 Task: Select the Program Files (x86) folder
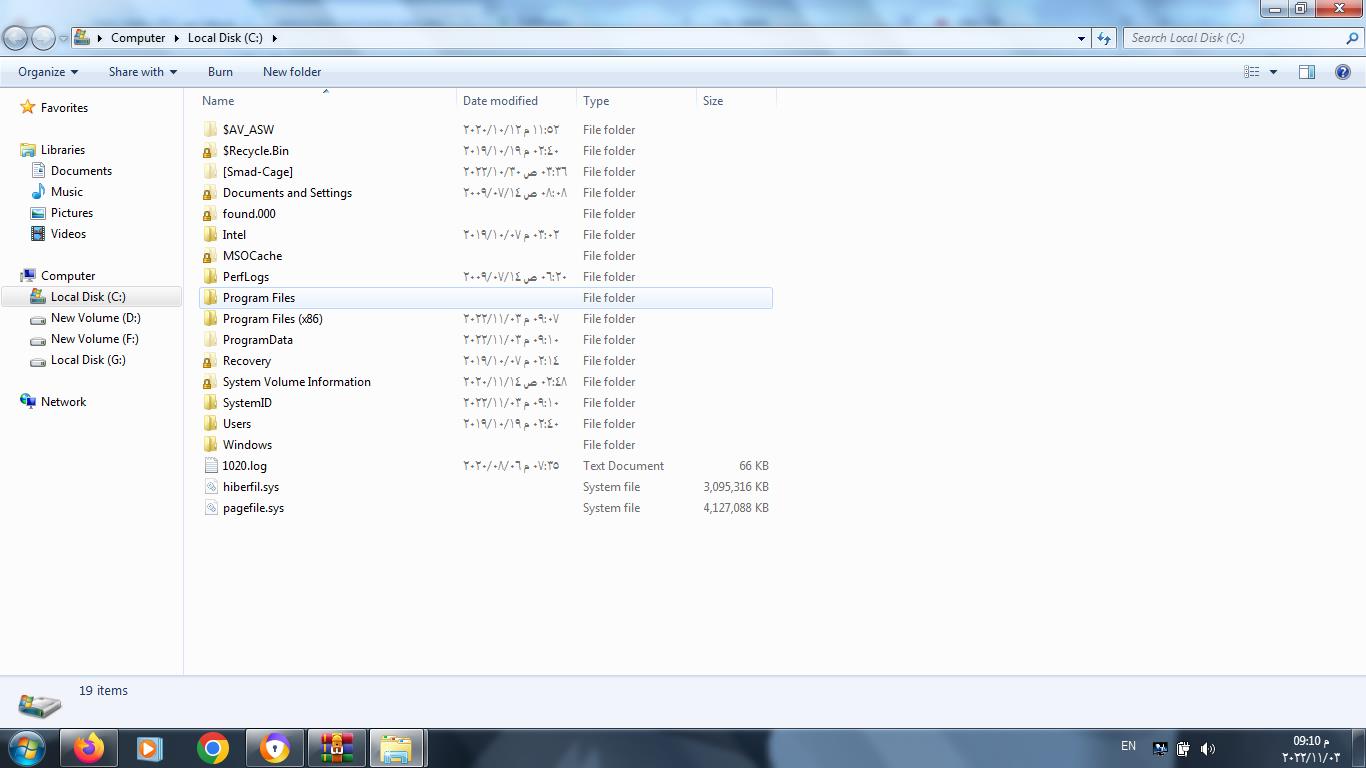click(x=272, y=319)
